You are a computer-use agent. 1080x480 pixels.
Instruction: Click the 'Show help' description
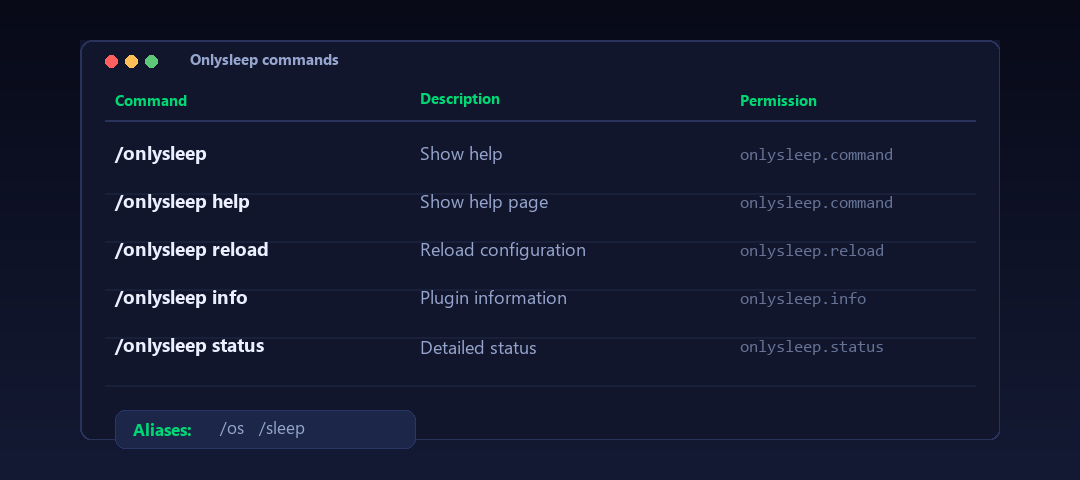(461, 154)
